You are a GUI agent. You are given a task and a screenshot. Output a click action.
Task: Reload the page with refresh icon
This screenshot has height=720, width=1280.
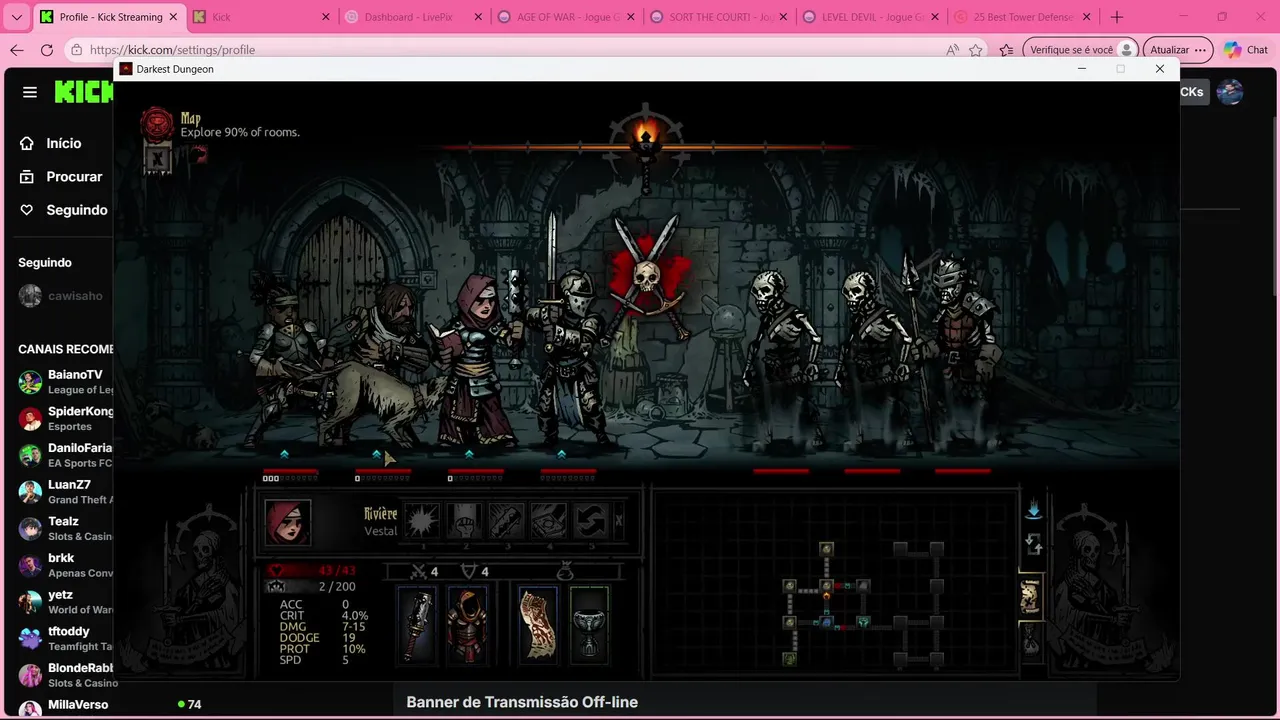tap(47, 50)
